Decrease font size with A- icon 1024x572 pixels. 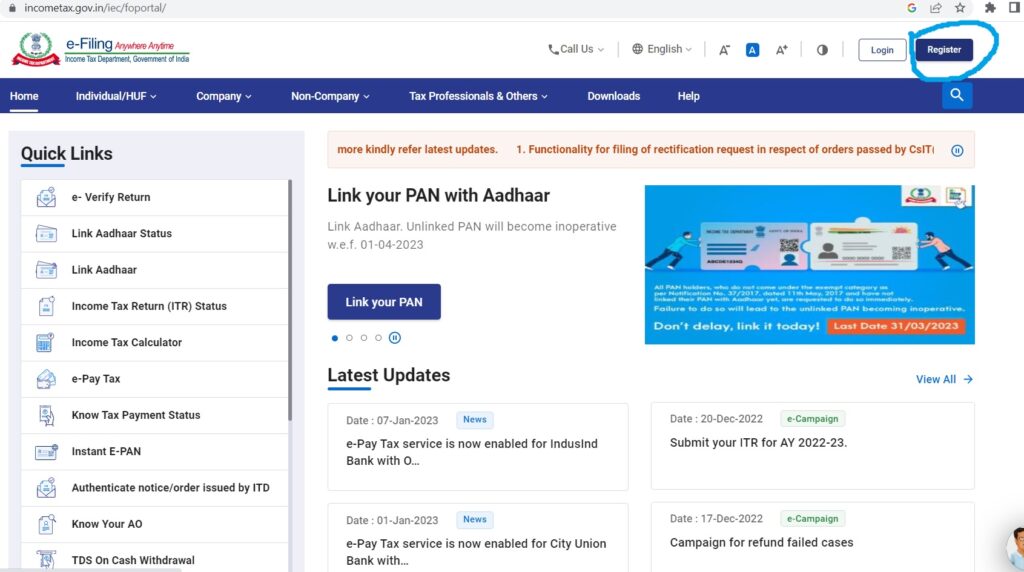724,50
